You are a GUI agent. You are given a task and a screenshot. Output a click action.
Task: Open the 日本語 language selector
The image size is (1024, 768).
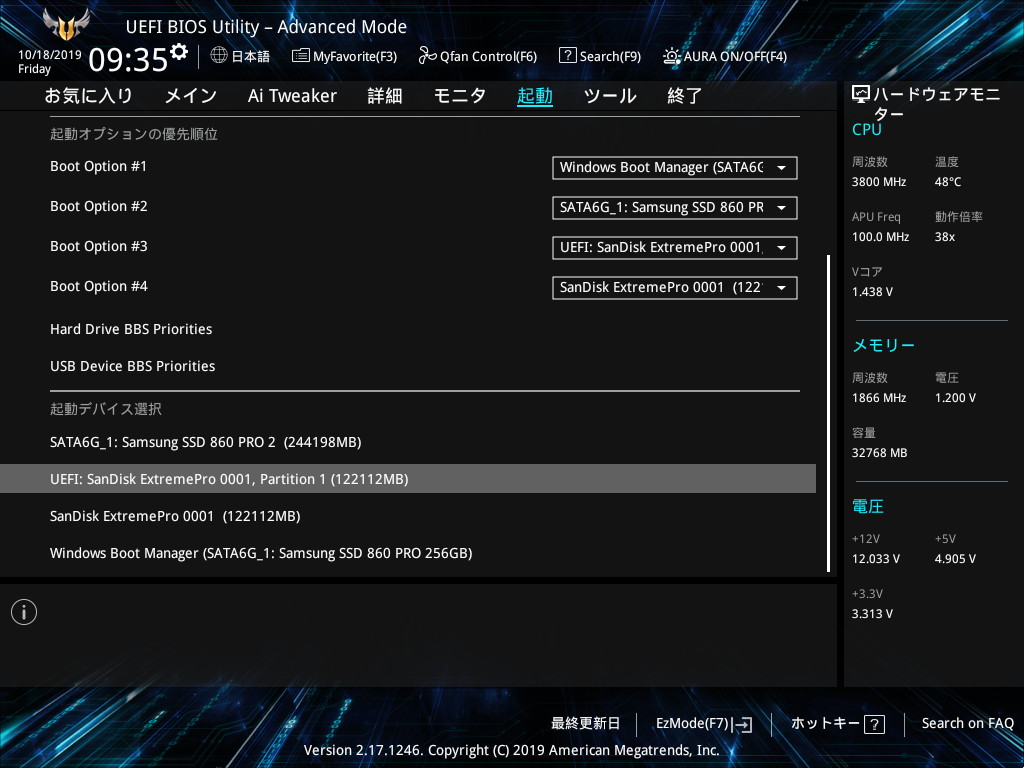(240, 56)
